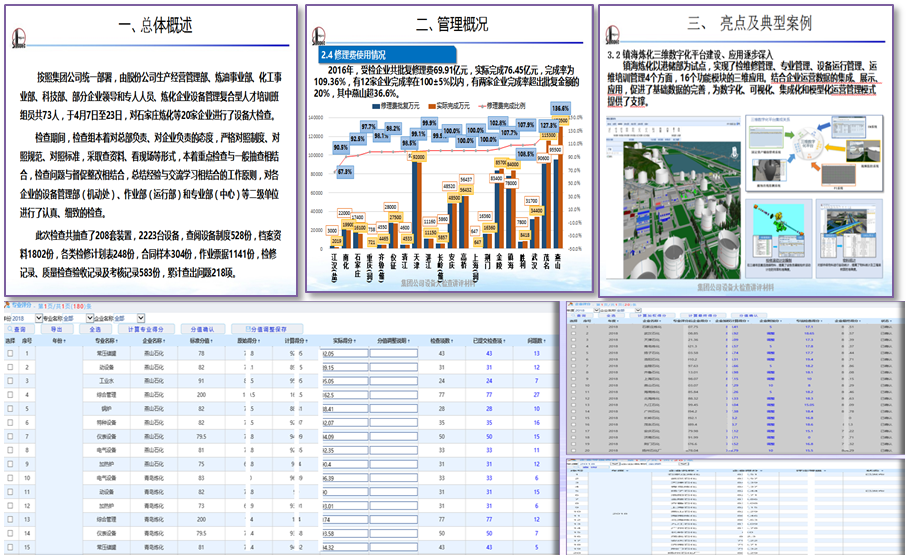Click the 工业水 cell in row 3
This screenshot has height=555, width=907.
(106, 381)
